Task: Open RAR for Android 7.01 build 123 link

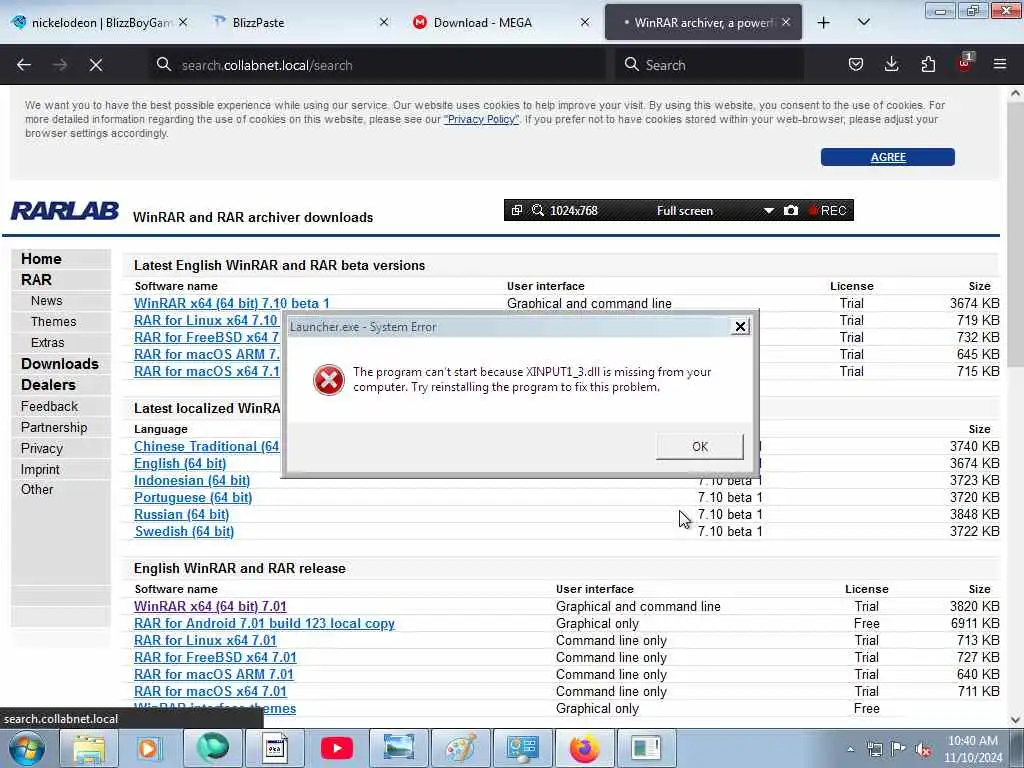Action: coord(264,623)
